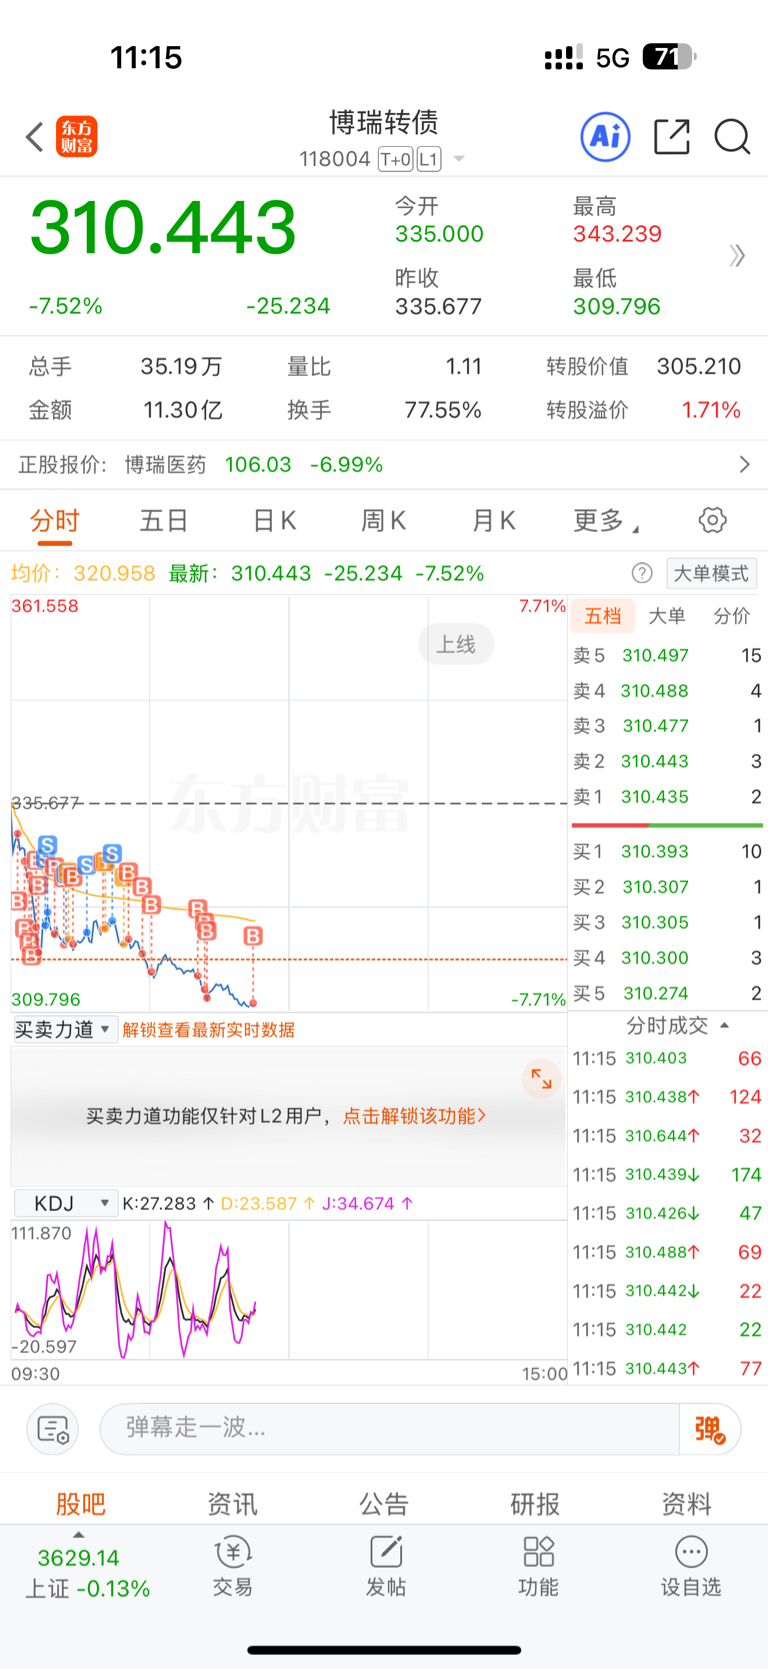
Task: Open 交易 trade icon
Action: click(233, 1567)
